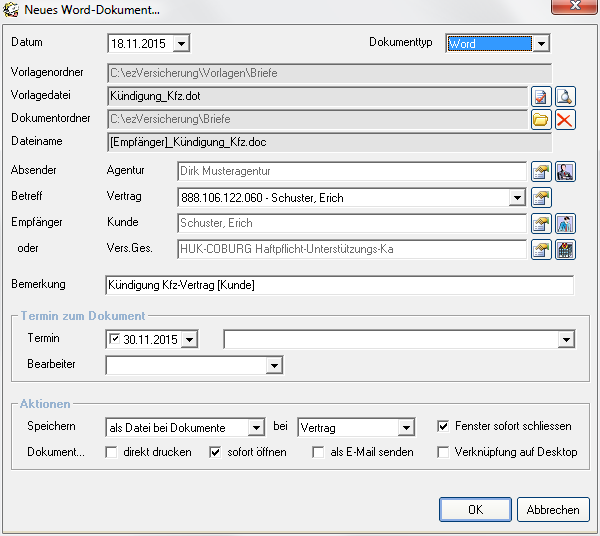600x536 pixels.
Task: Click the insurance company building icon in Vers.Ges. row
Action: click(x=566, y=249)
